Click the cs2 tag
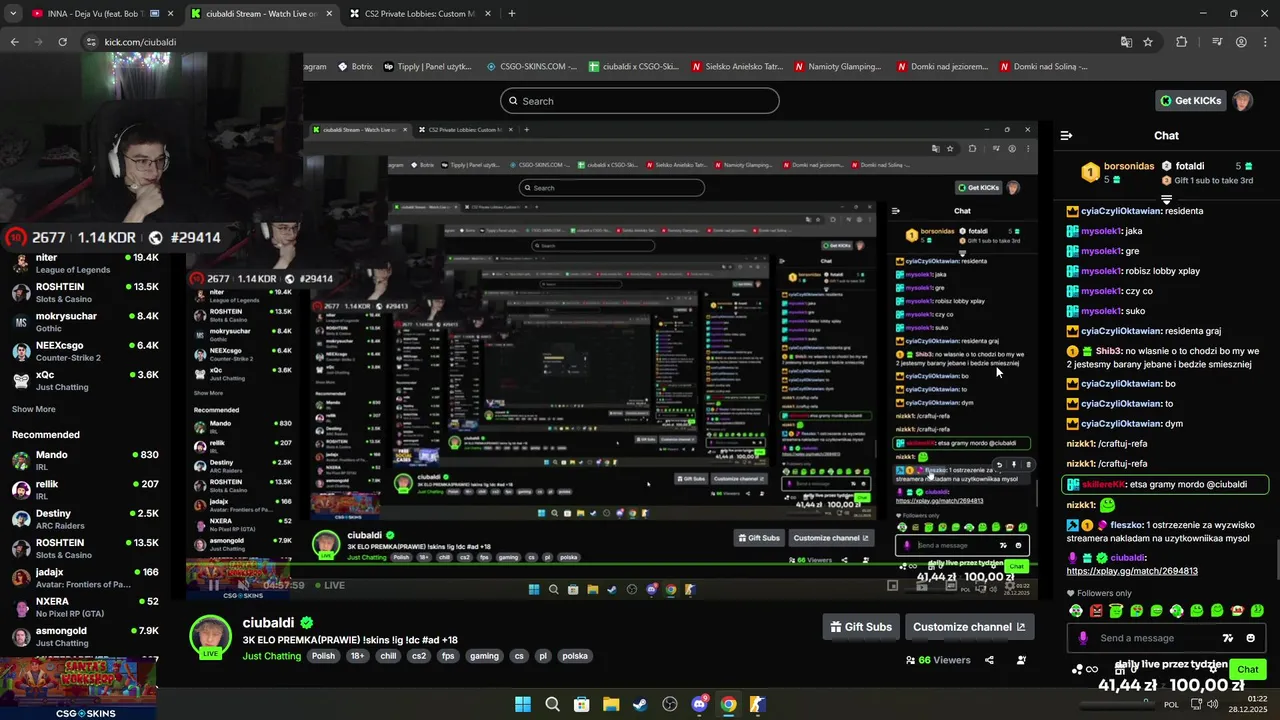Screen dimensions: 1280x720 click(419, 656)
